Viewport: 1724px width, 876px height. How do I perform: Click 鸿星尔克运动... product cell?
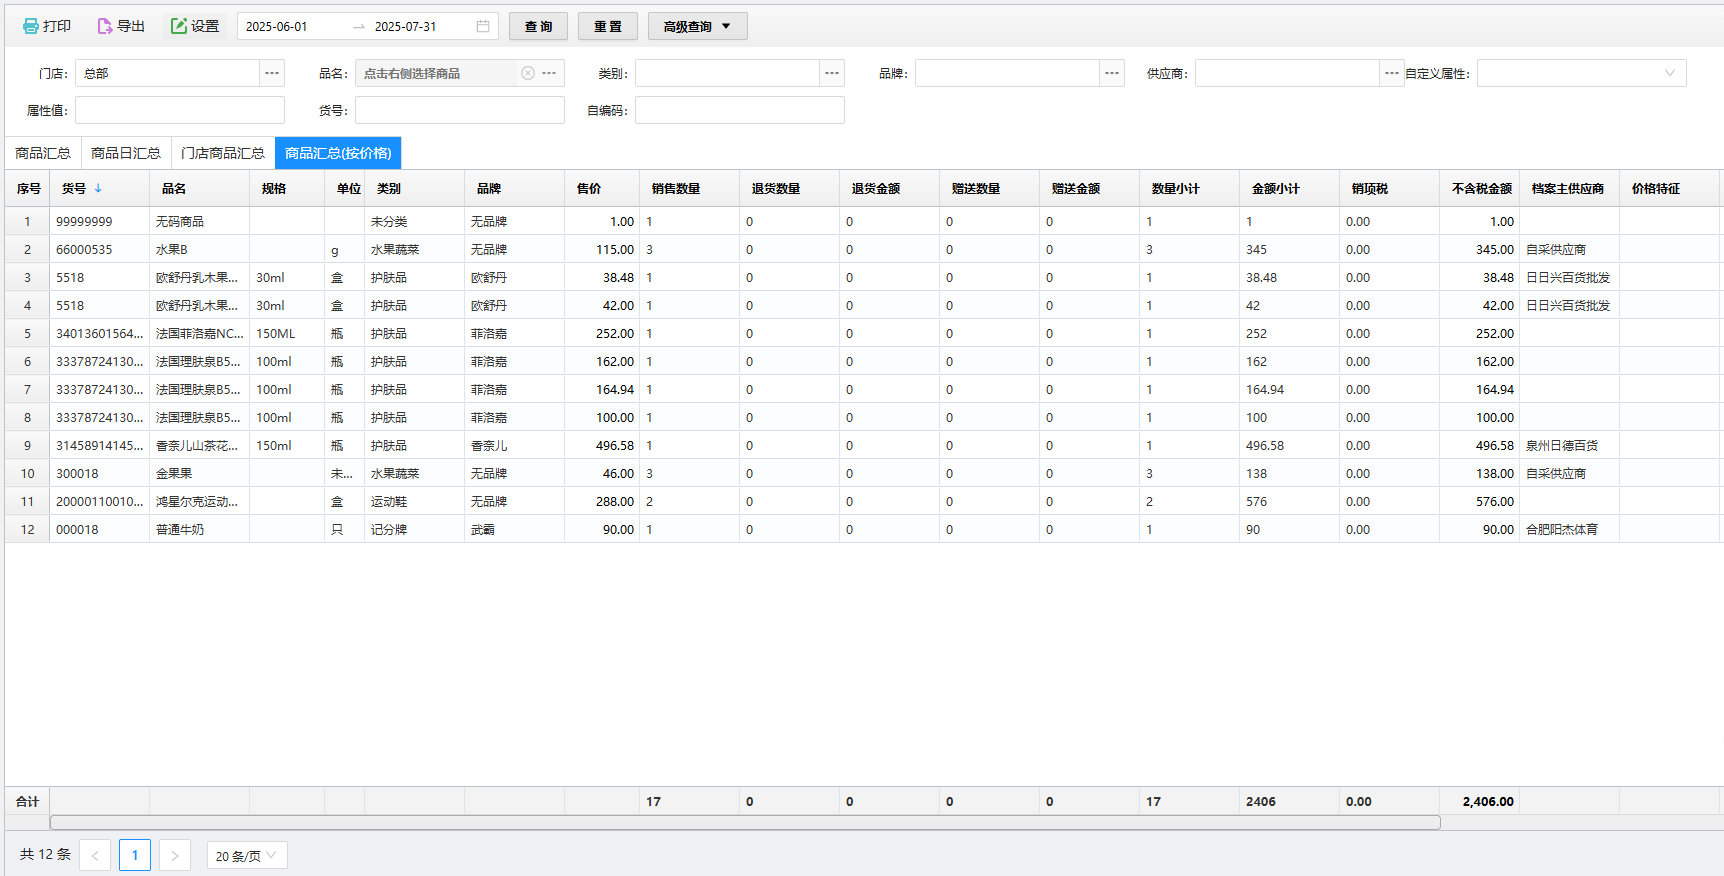(x=197, y=501)
